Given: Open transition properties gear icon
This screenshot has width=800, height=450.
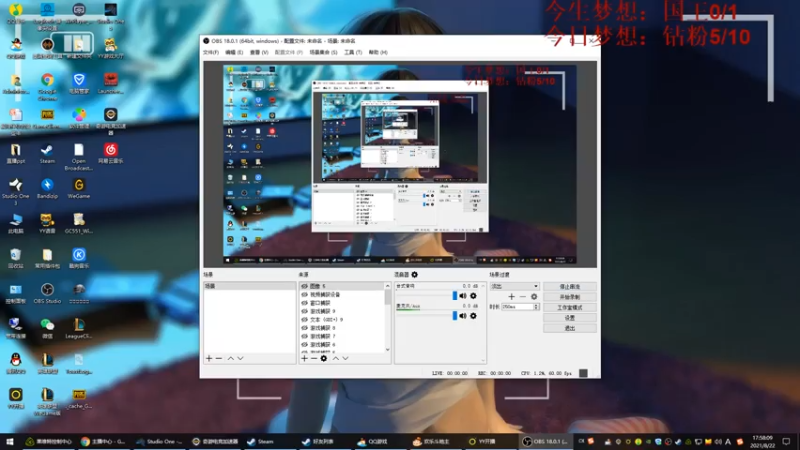Looking at the screenshot, I should tap(534, 296).
